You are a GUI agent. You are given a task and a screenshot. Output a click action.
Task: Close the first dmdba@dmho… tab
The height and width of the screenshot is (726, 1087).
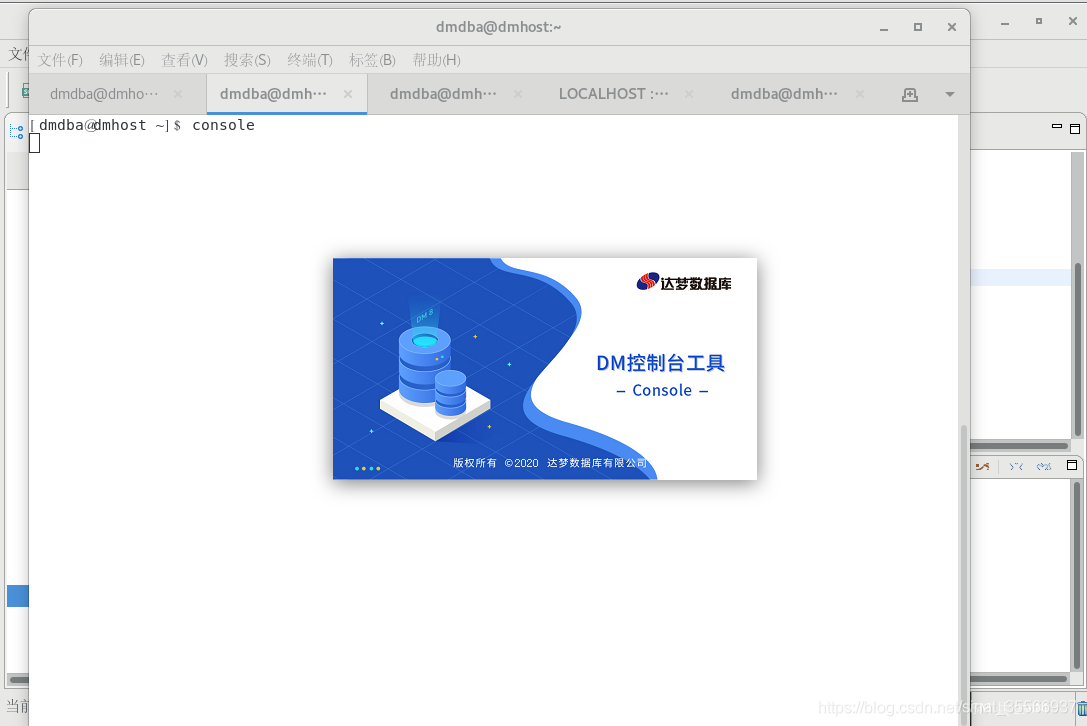tap(178, 94)
